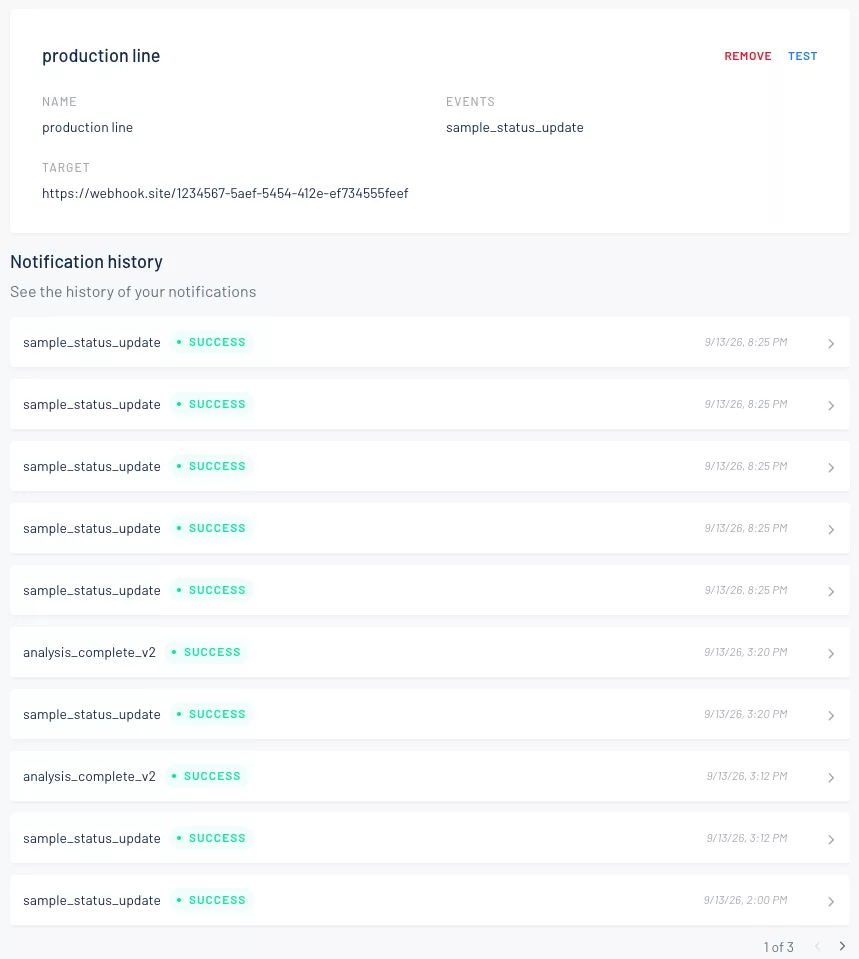Expand the sample_status_update 2:00 PM row chevron
This screenshot has width=859, height=959.
tap(831, 901)
